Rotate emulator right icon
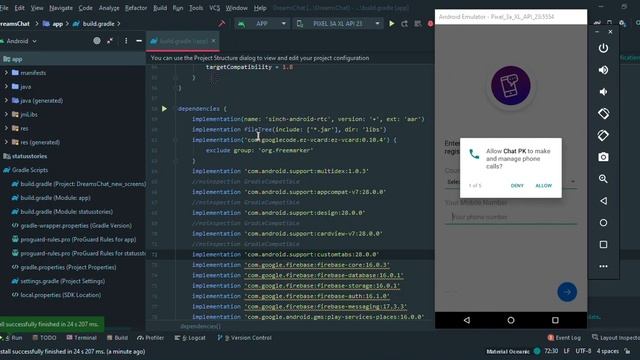The image size is (640, 360). pyautogui.click(x=603, y=135)
